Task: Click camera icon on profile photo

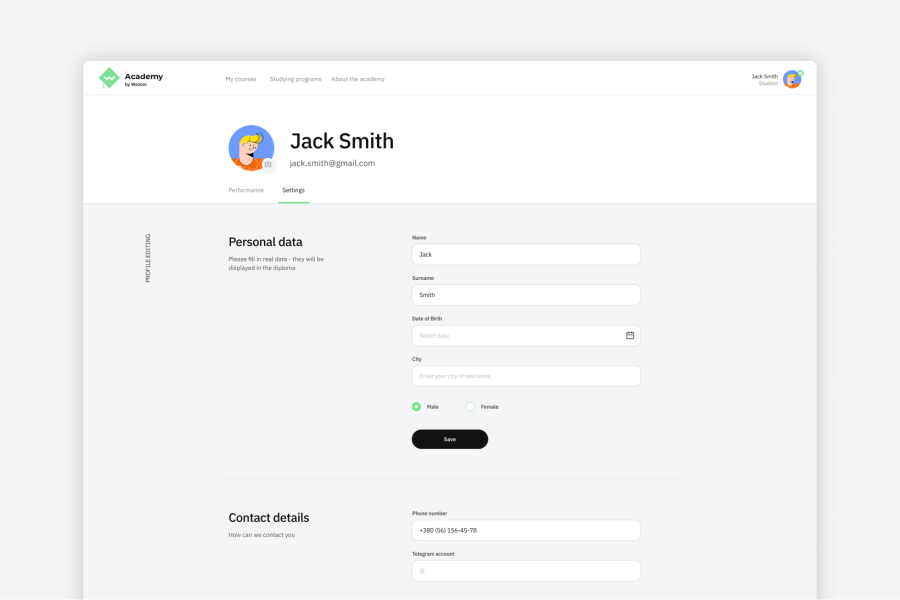Action: 268,164
